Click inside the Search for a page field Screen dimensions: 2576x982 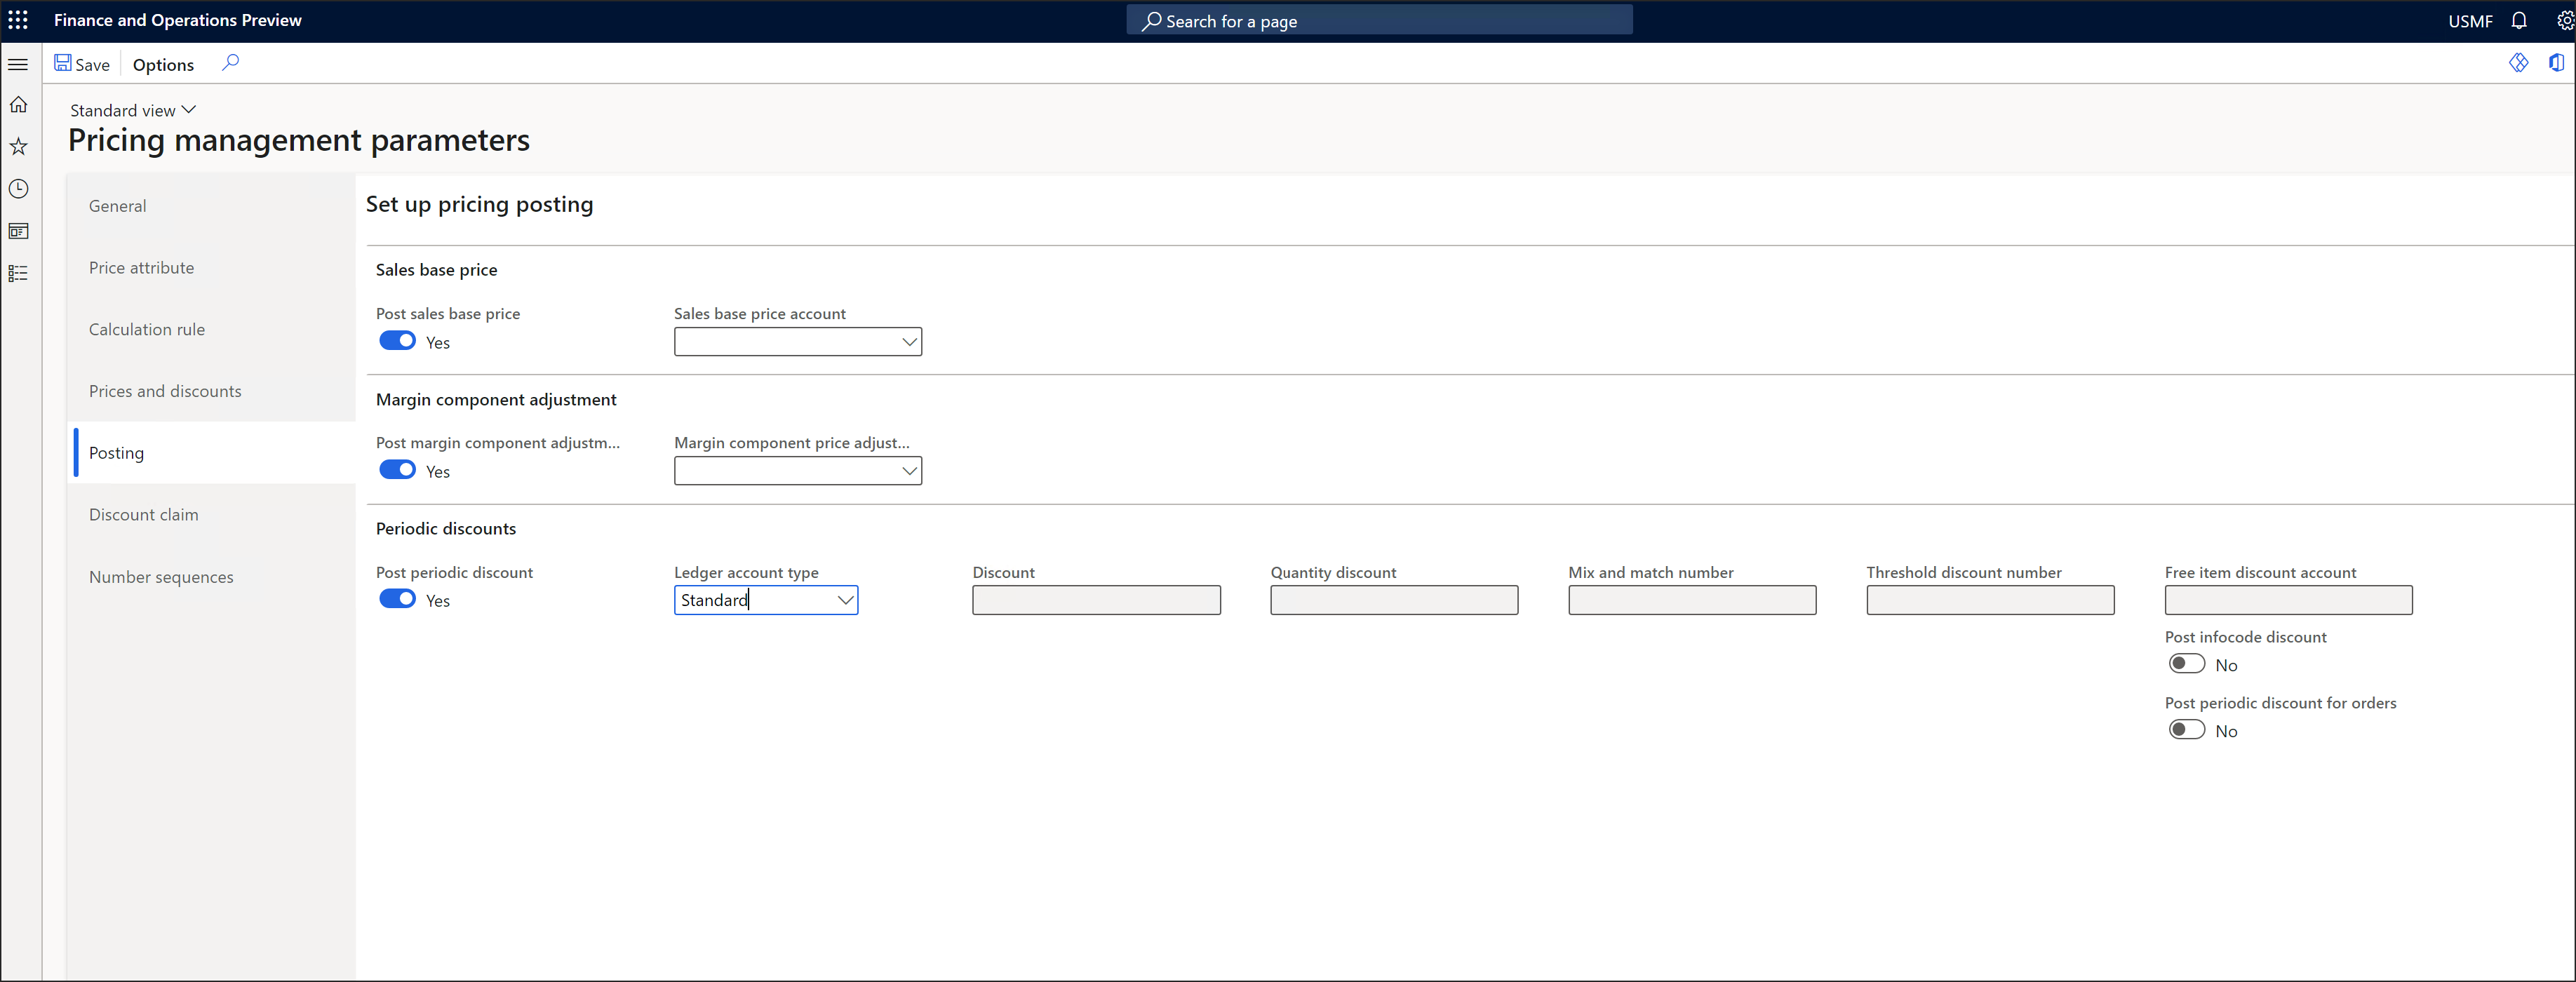coord(1378,20)
